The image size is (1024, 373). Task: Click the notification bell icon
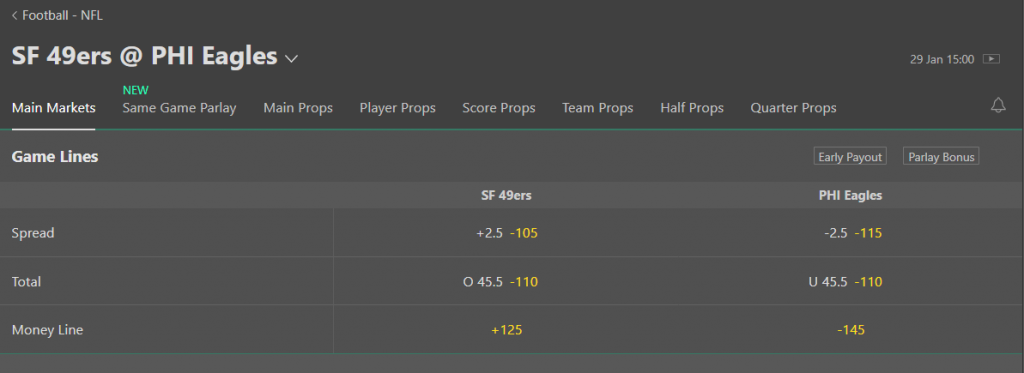click(998, 105)
